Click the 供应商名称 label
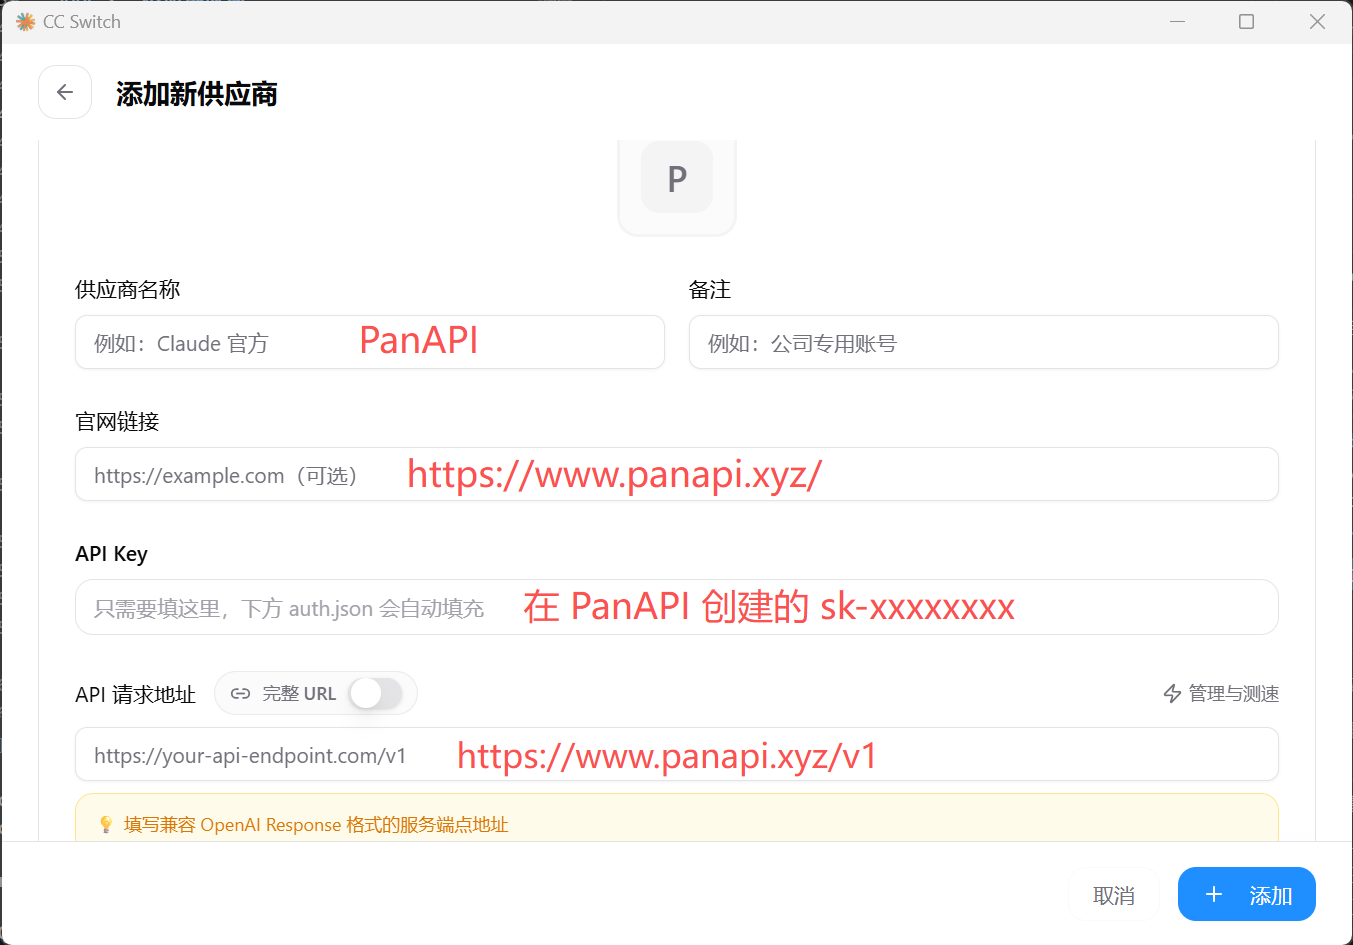 (128, 290)
